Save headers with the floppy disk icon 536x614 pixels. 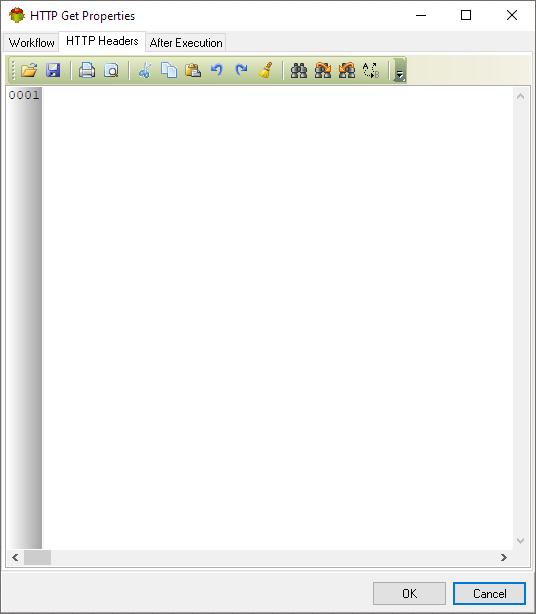(x=53, y=70)
